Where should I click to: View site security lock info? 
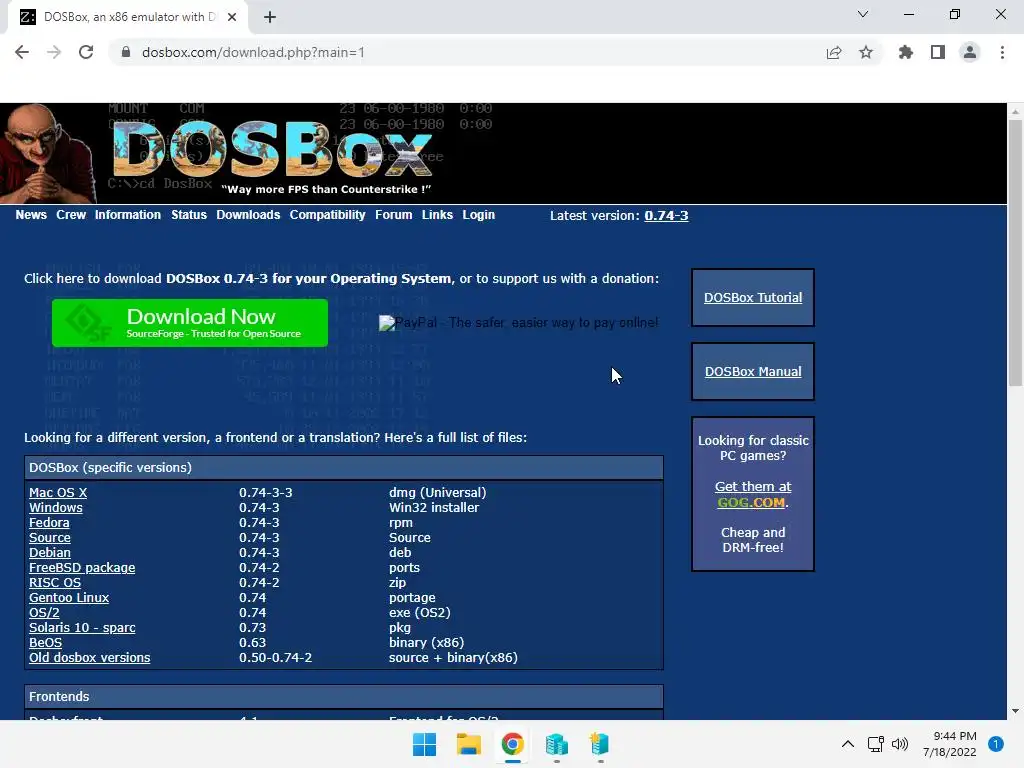click(x=126, y=52)
